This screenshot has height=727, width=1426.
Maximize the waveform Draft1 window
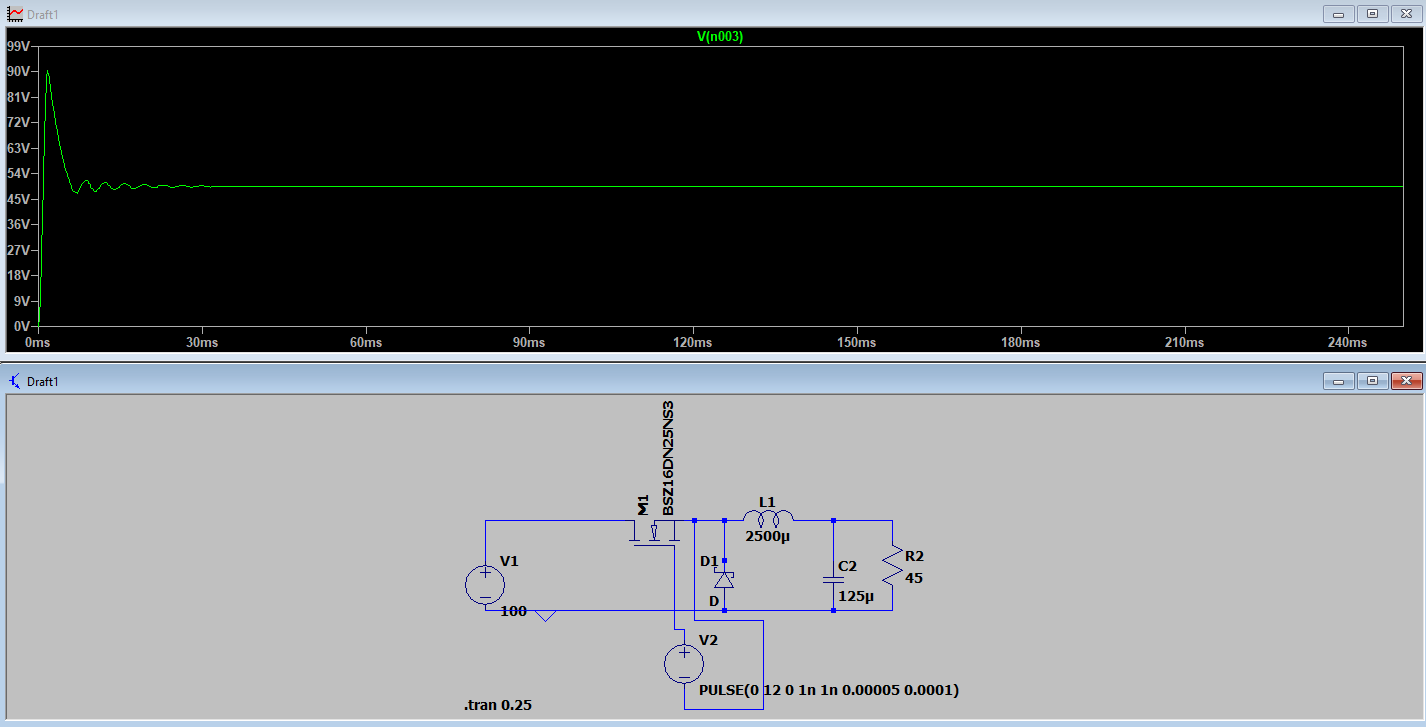point(1372,14)
